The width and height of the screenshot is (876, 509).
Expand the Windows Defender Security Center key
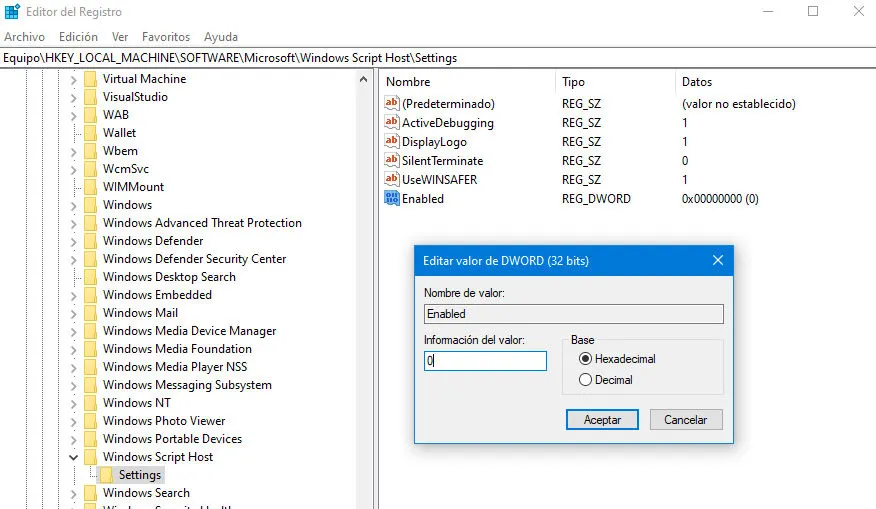point(74,259)
